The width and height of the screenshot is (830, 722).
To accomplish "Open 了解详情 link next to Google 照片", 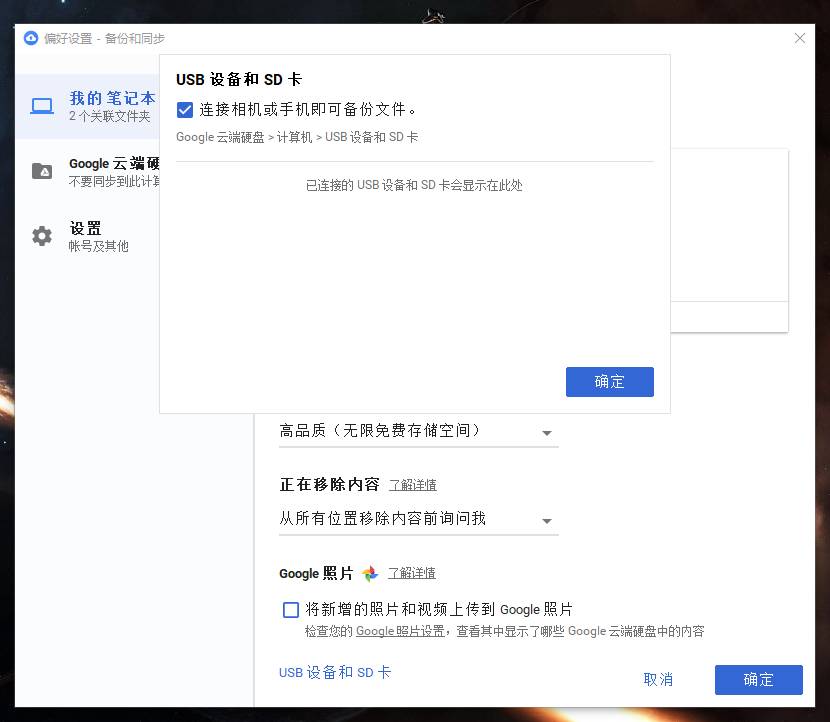I will pyautogui.click(x=412, y=573).
